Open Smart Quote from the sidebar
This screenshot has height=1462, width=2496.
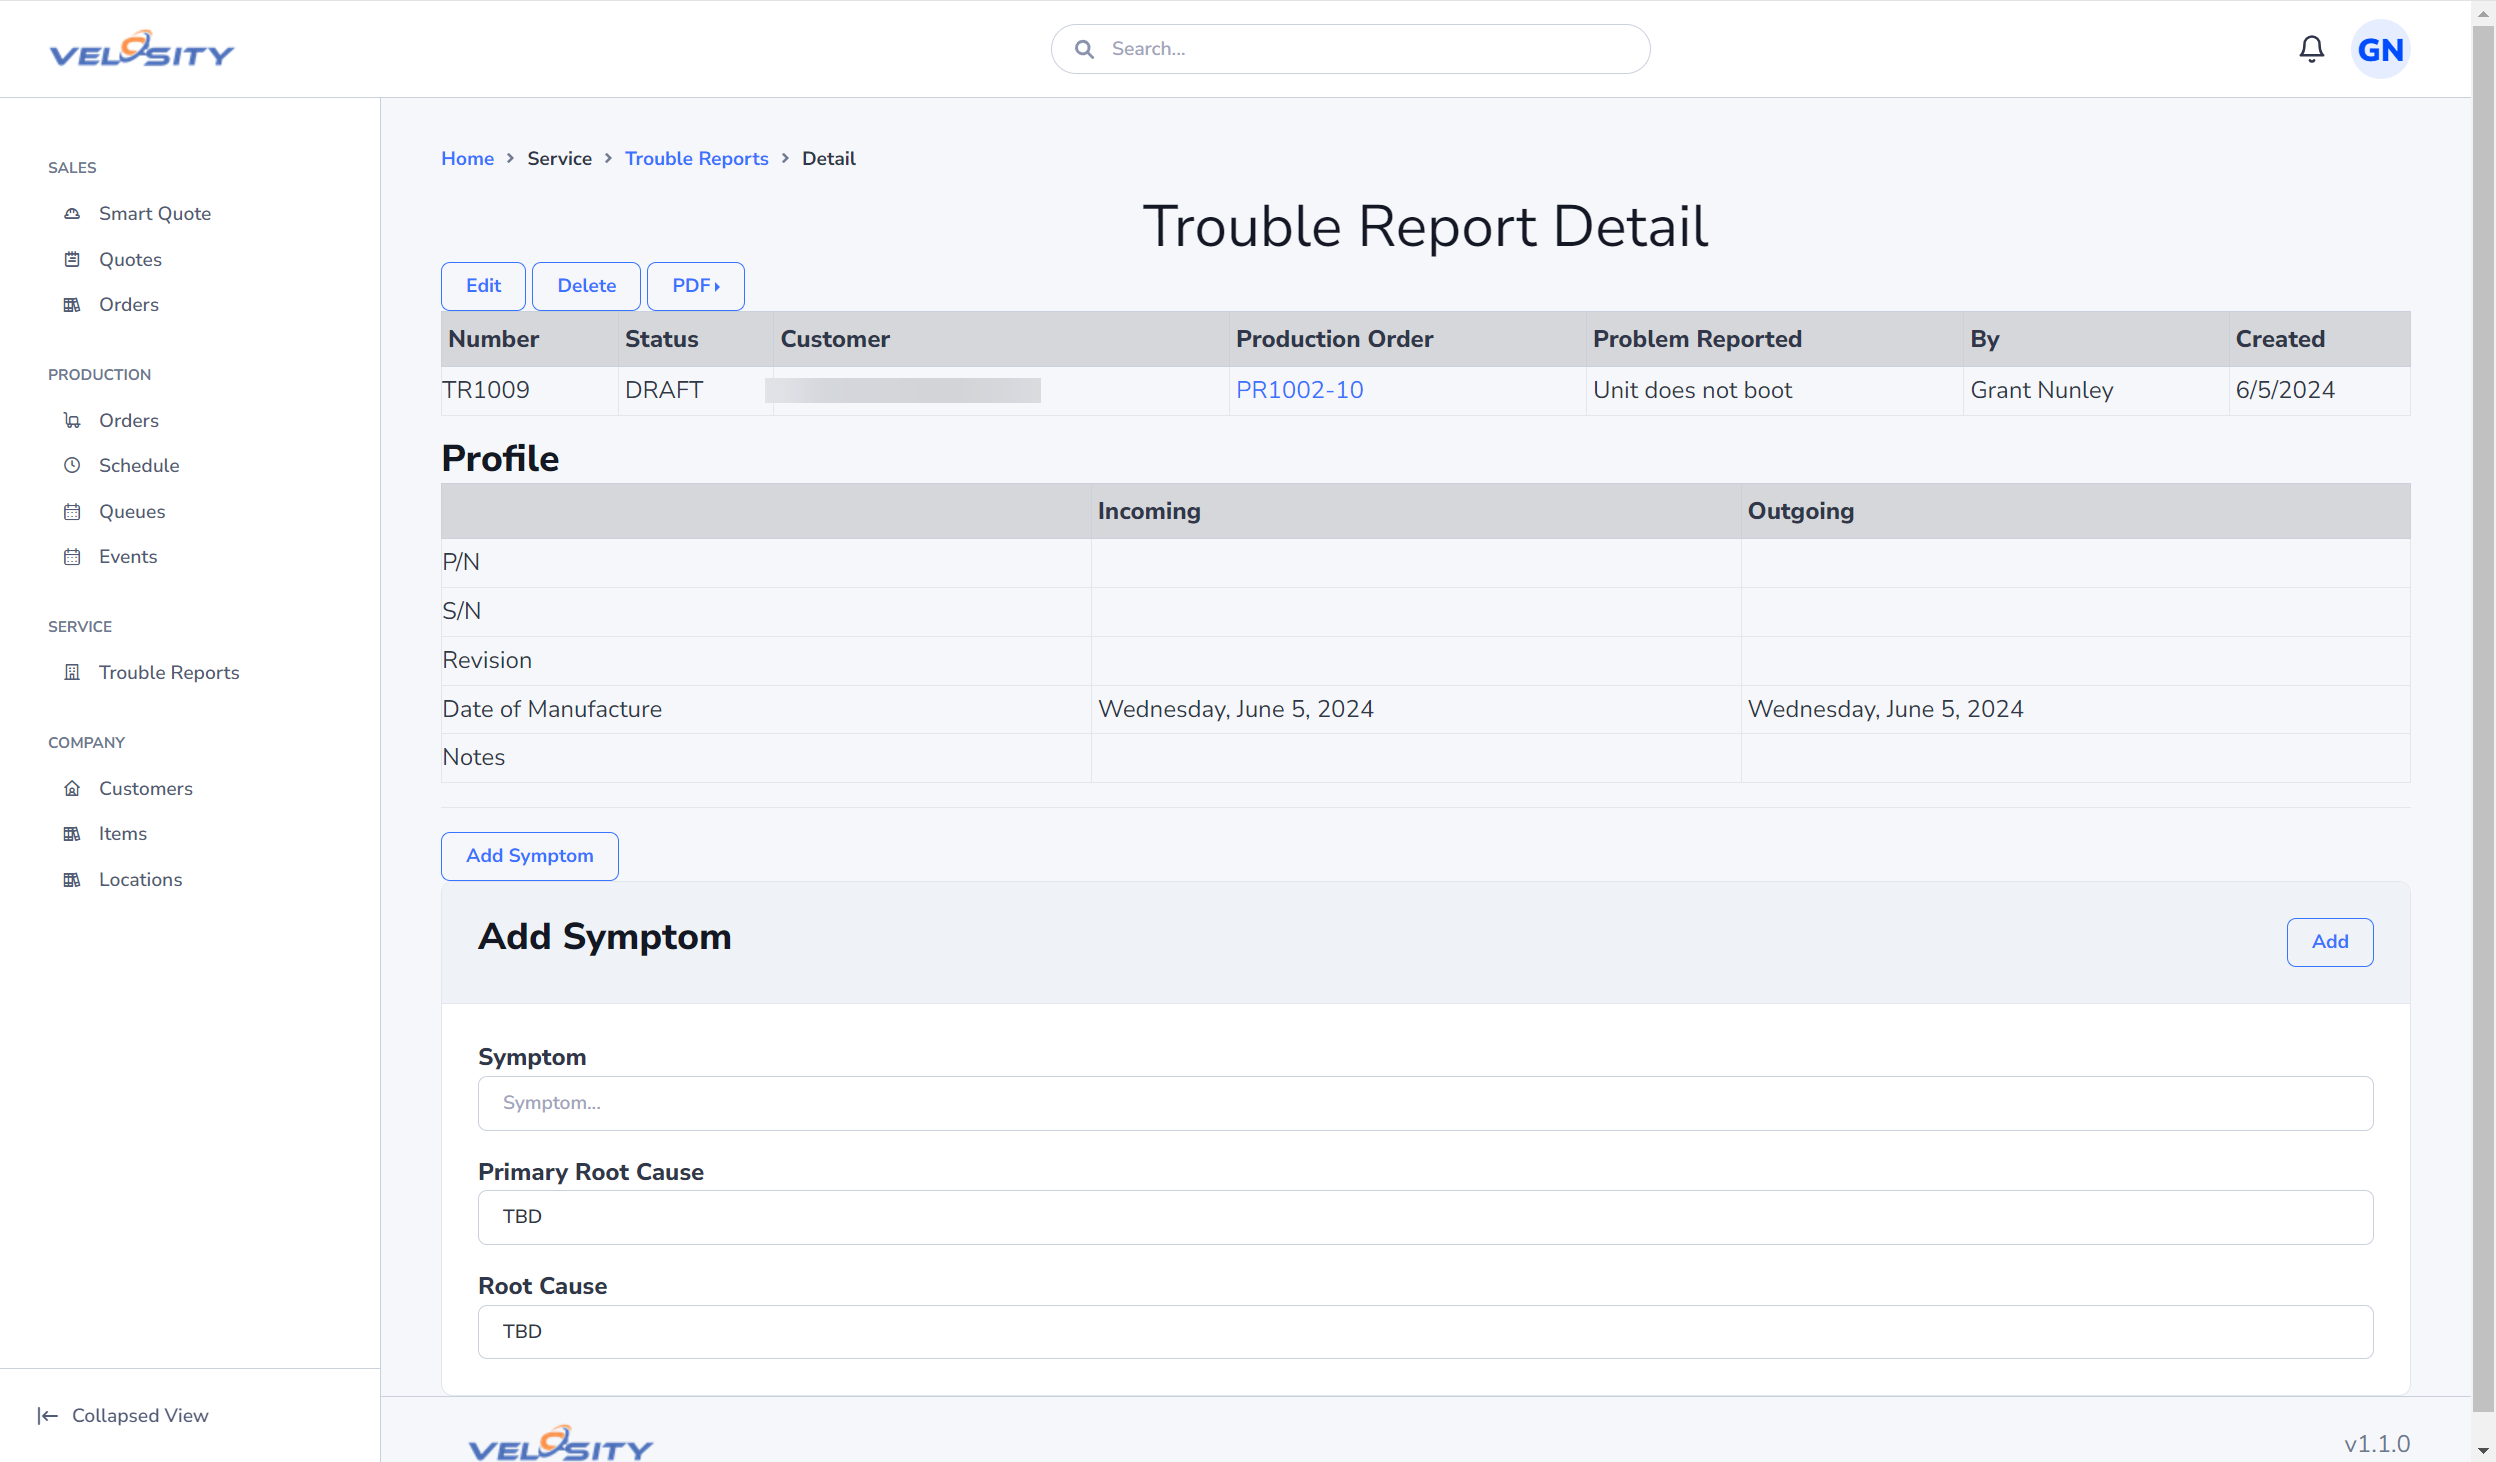click(x=155, y=214)
